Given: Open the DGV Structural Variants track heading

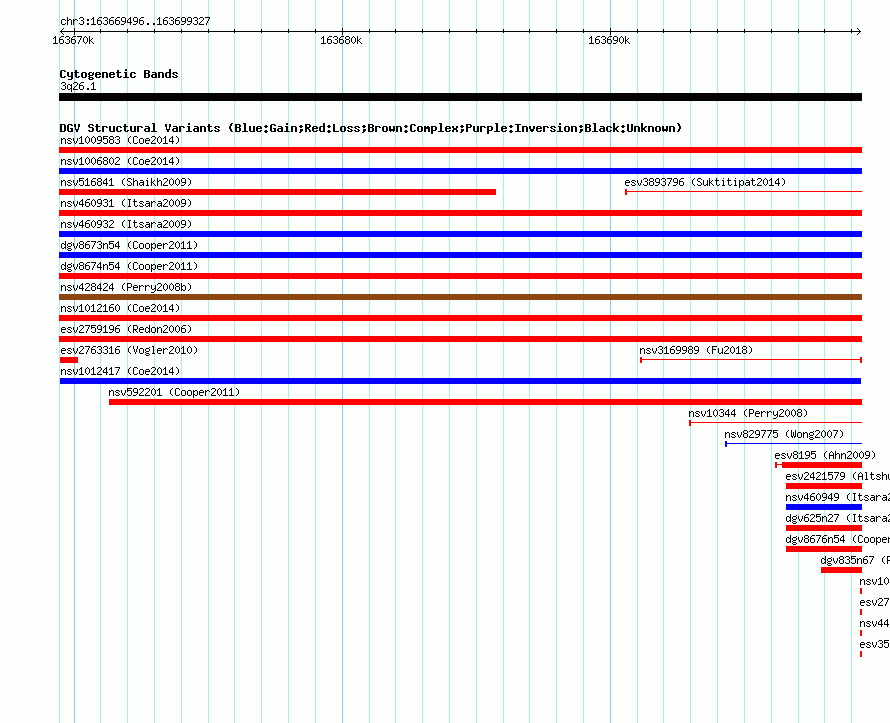Looking at the screenshot, I should (x=371, y=128).
